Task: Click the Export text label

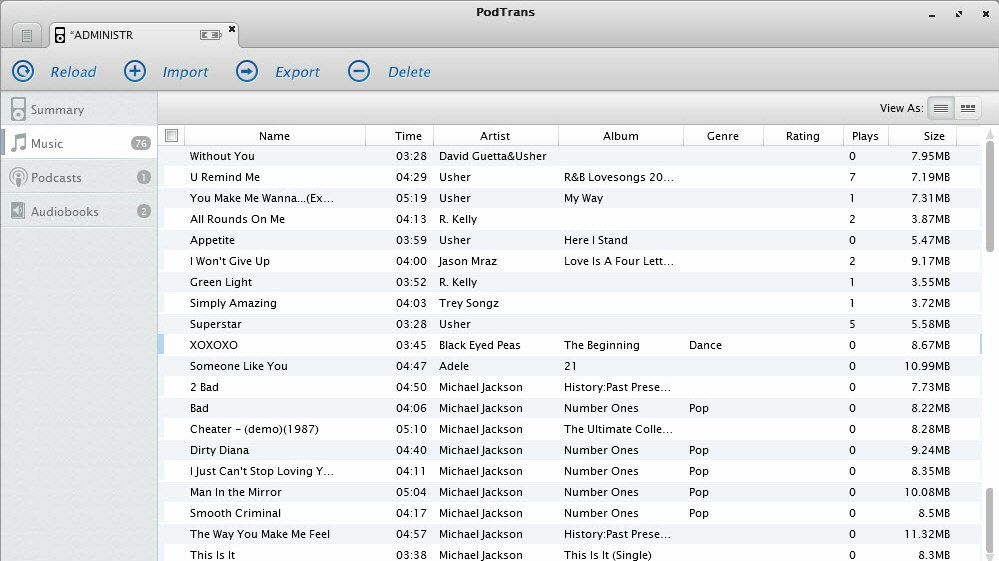Action: [x=298, y=72]
